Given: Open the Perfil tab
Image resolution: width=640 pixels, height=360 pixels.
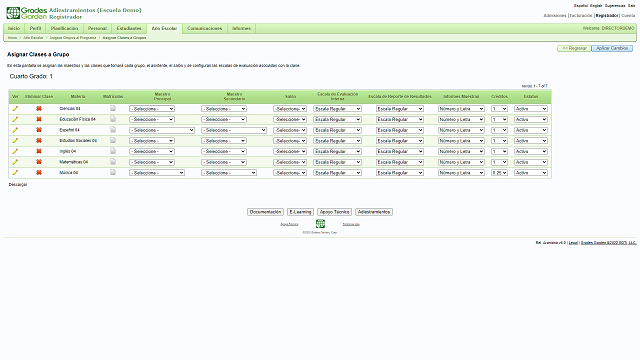Looking at the screenshot, I should tap(36, 29).
